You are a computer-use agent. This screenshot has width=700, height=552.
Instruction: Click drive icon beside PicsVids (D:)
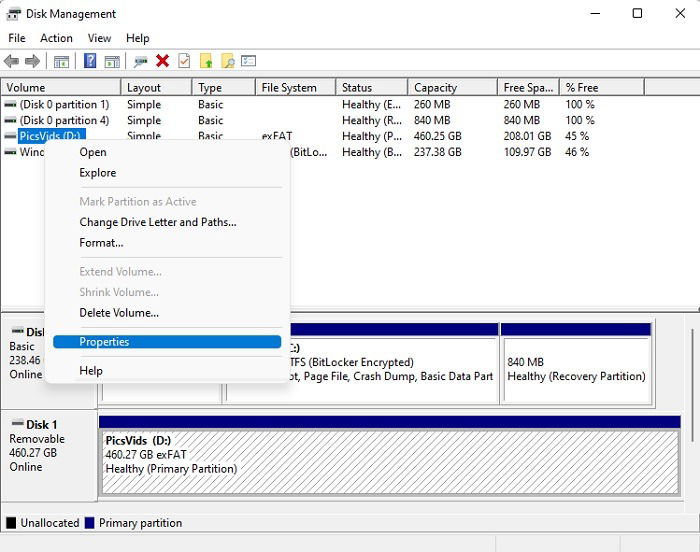pyautogui.click(x=10, y=136)
